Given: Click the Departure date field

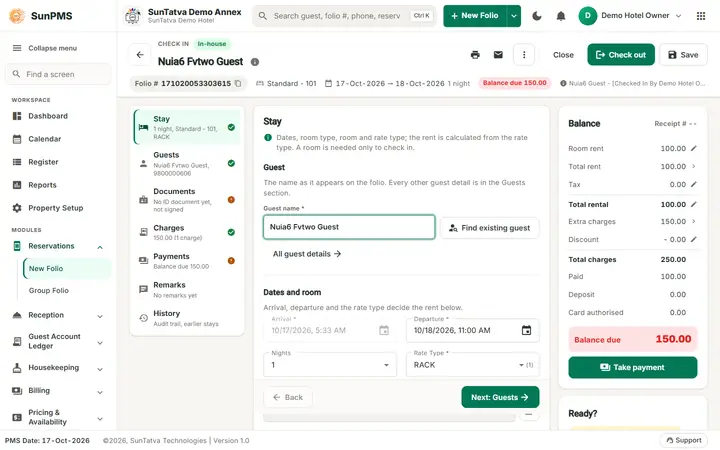Looking at the screenshot, I should coord(472,330).
